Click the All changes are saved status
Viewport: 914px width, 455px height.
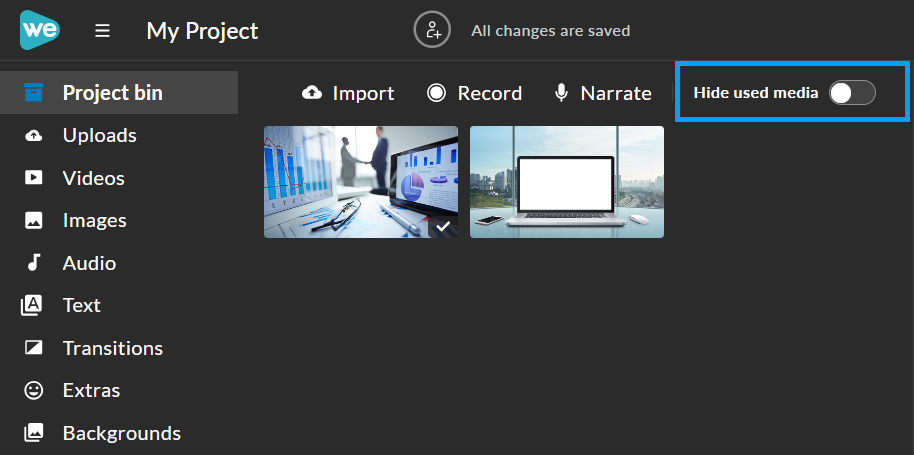coord(550,30)
